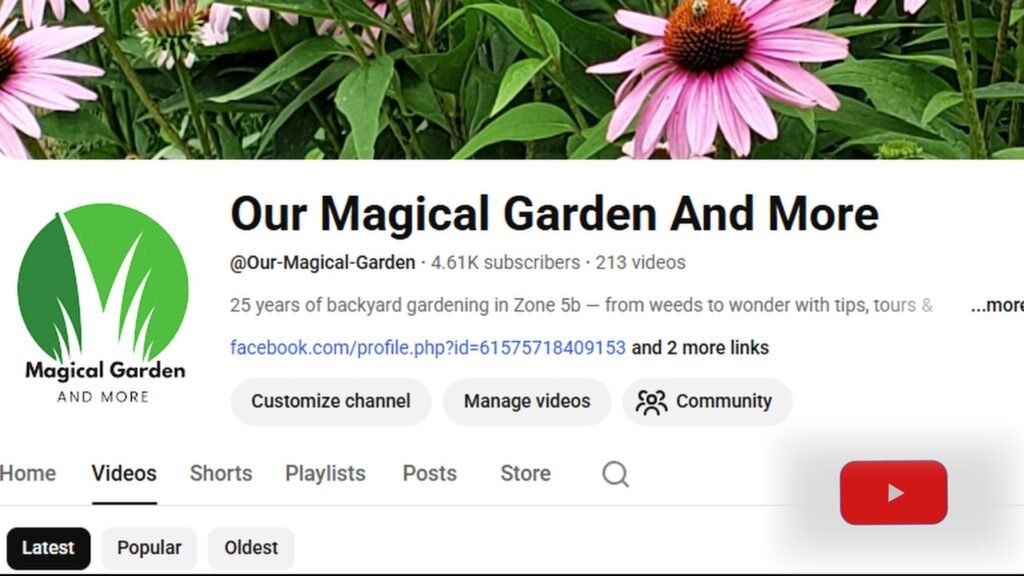Click the coneflower channel banner image
The height and width of the screenshot is (576, 1024).
click(x=512, y=80)
